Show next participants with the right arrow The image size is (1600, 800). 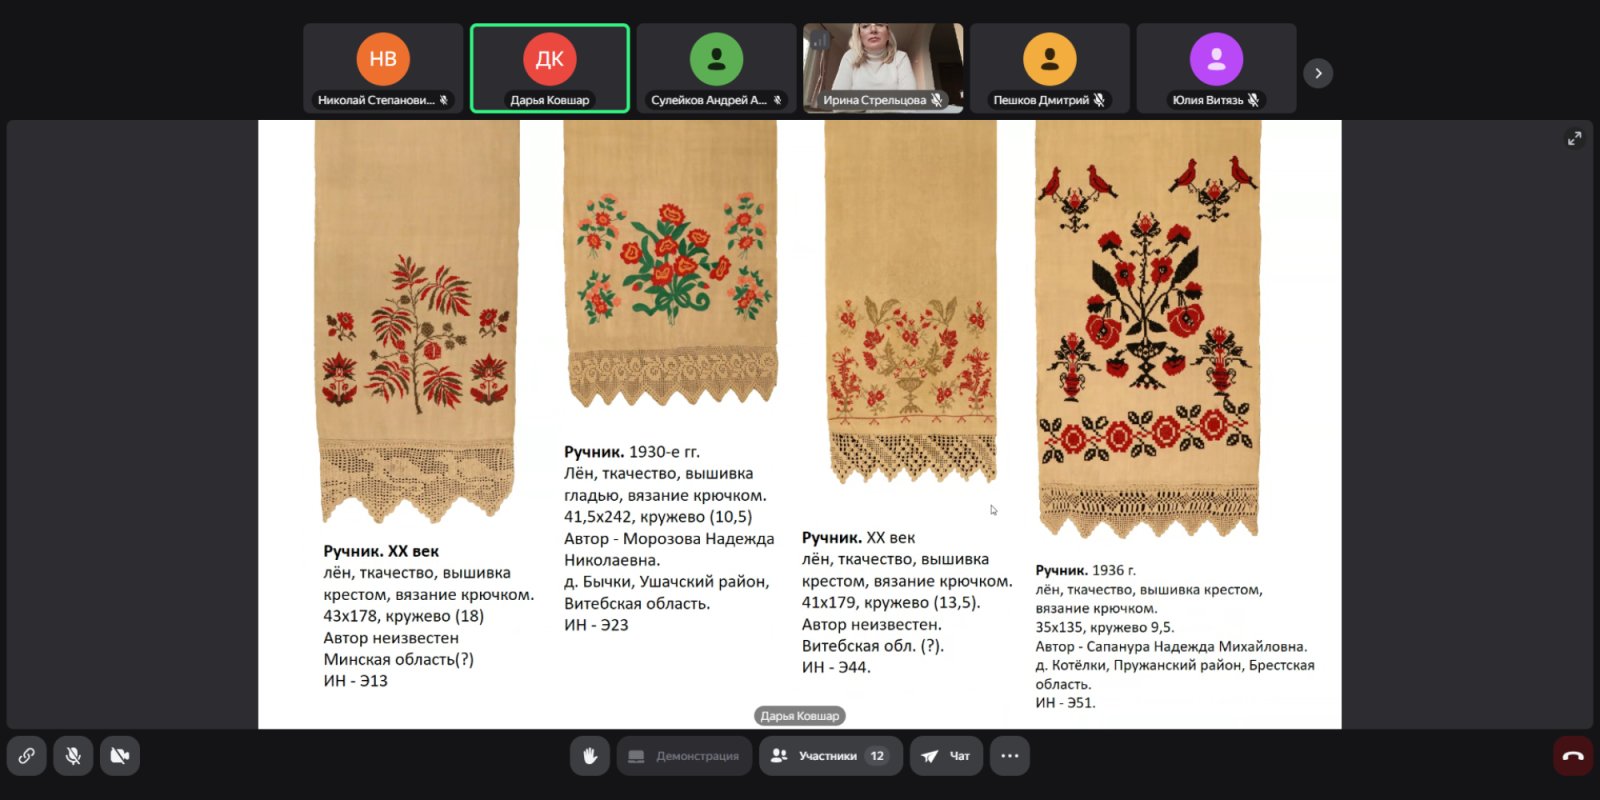click(1318, 73)
